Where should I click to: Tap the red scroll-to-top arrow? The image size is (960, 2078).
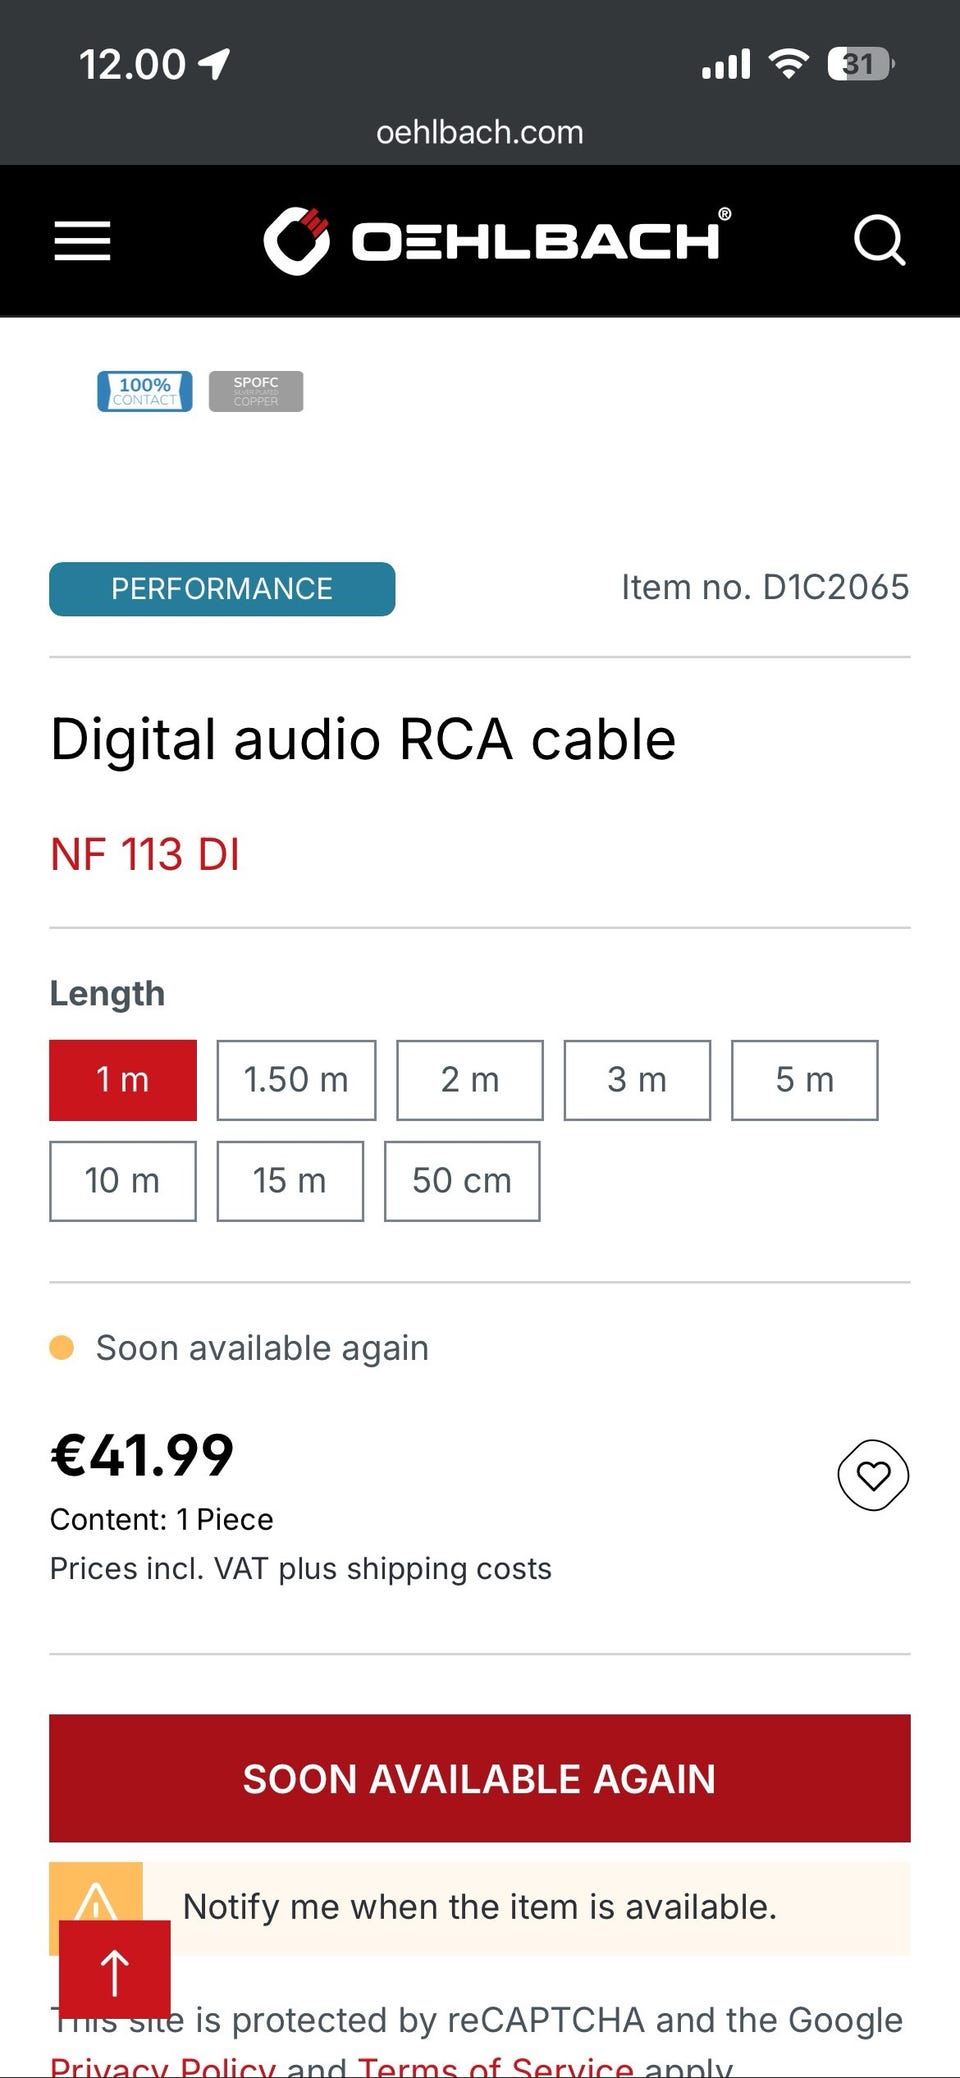click(115, 1972)
